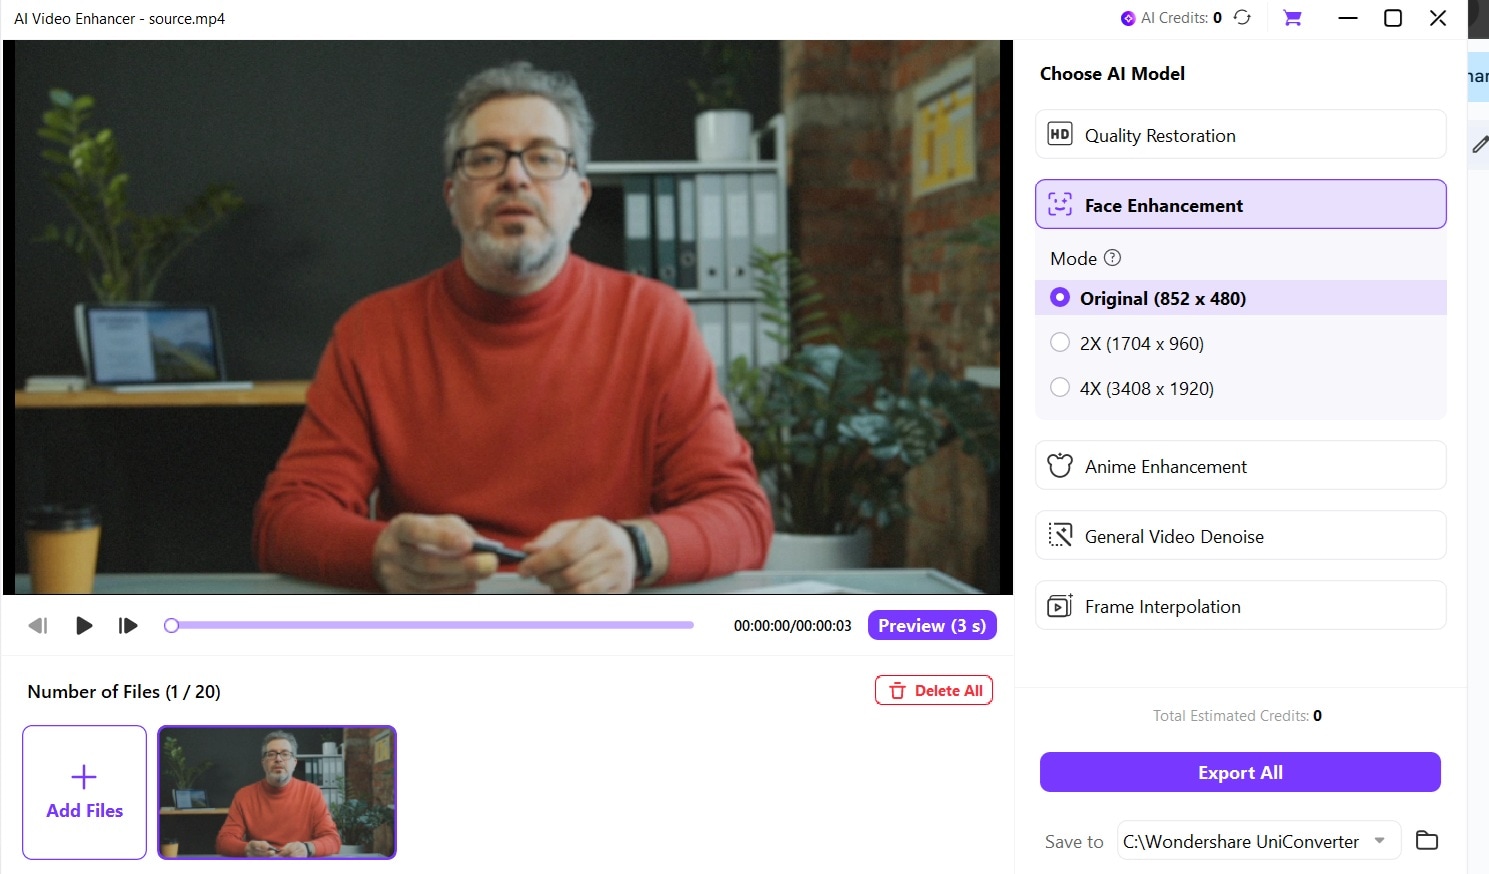
Task: Refresh AI Credits with the circular arrow icon
Action: point(1242,17)
